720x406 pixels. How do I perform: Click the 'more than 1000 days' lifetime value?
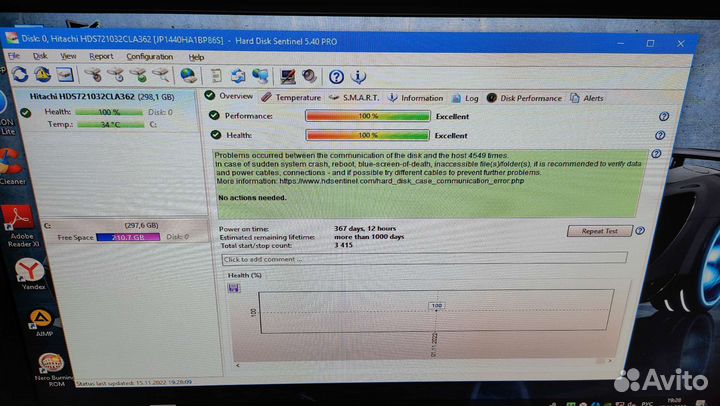pos(369,237)
